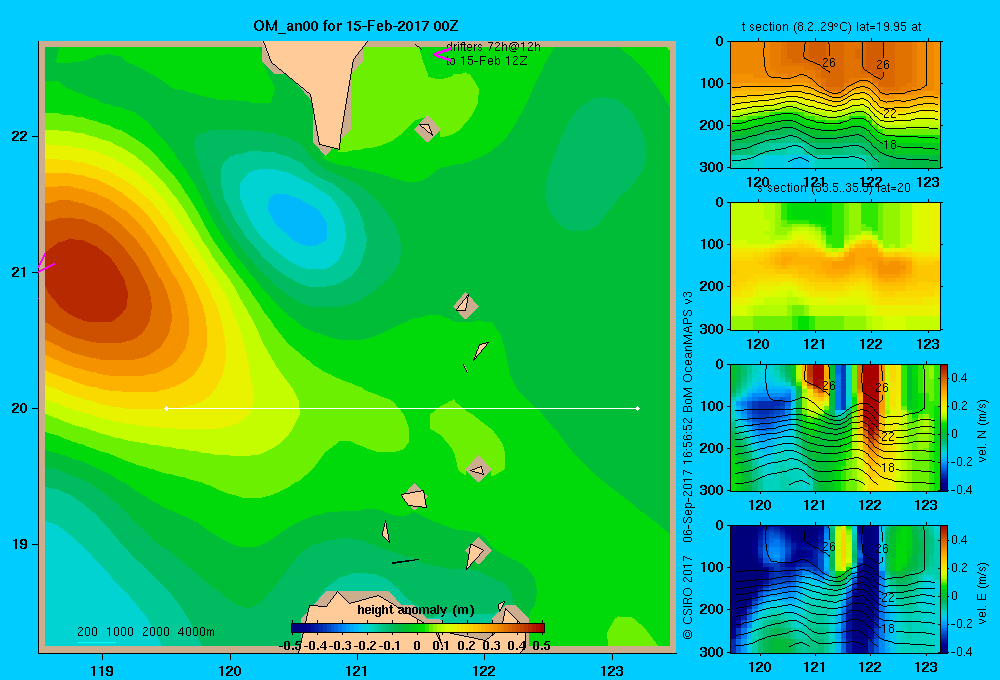Click the island near 122E 19.5N

click(478, 470)
